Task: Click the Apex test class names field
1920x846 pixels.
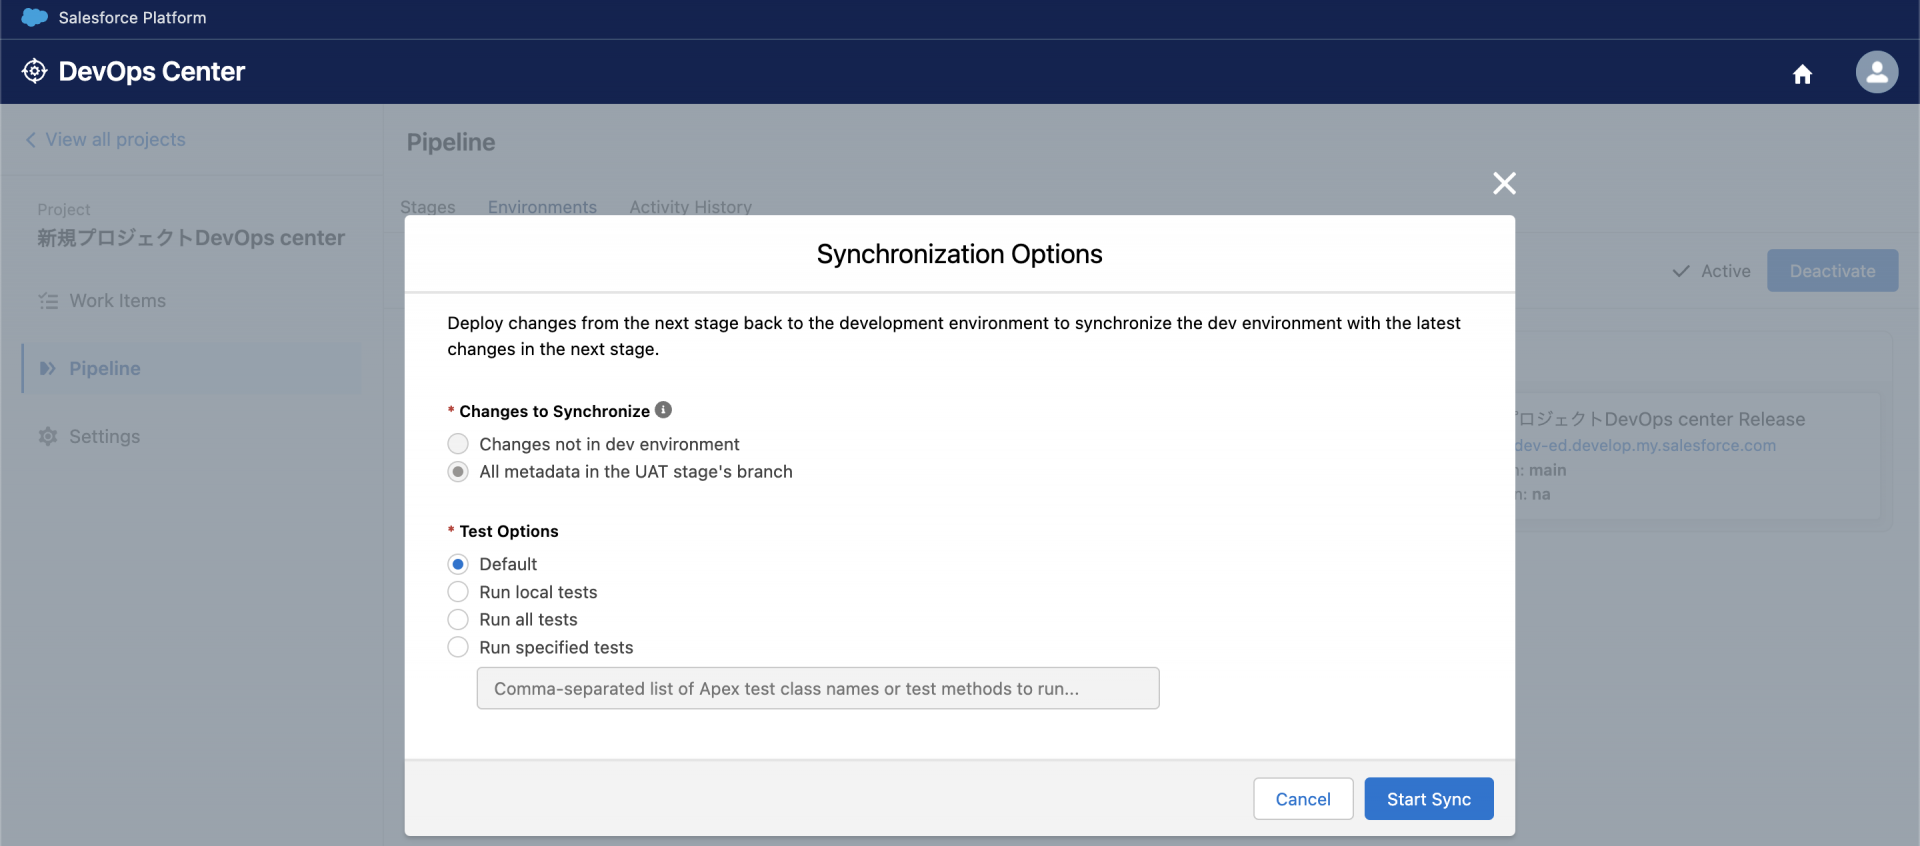Action: pyautogui.click(x=817, y=689)
